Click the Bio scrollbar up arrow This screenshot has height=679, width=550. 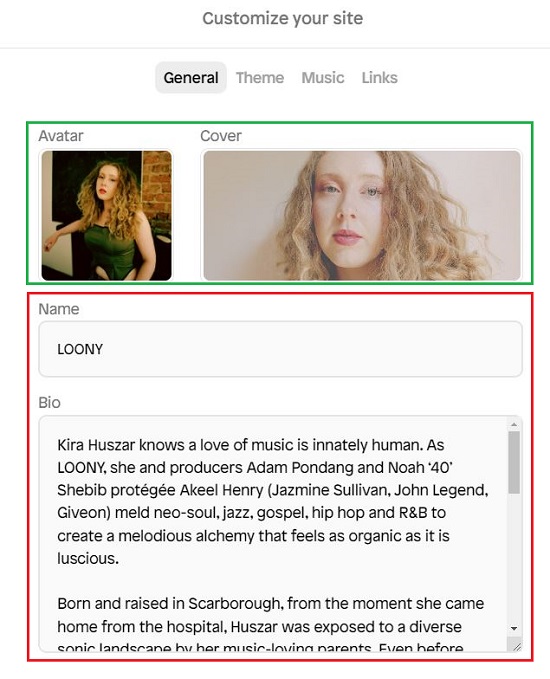pos(514,424)
